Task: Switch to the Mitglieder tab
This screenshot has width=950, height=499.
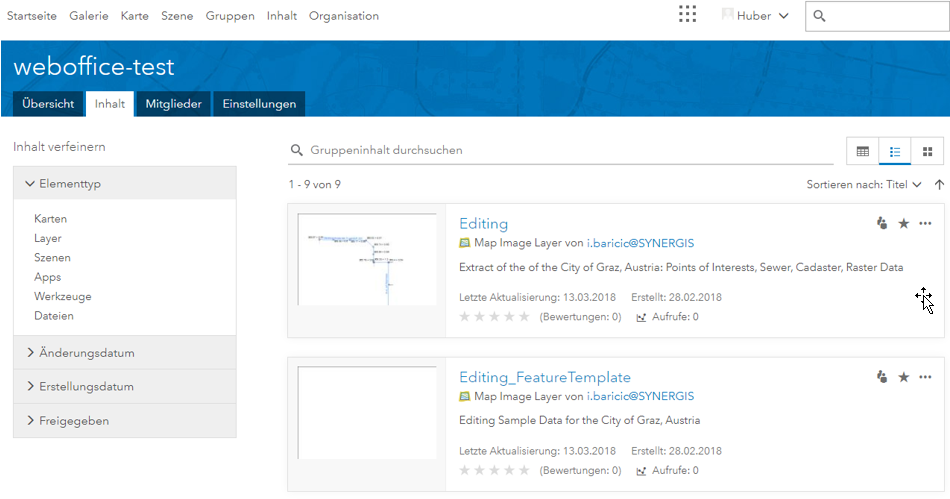Action: pos(173,104)
